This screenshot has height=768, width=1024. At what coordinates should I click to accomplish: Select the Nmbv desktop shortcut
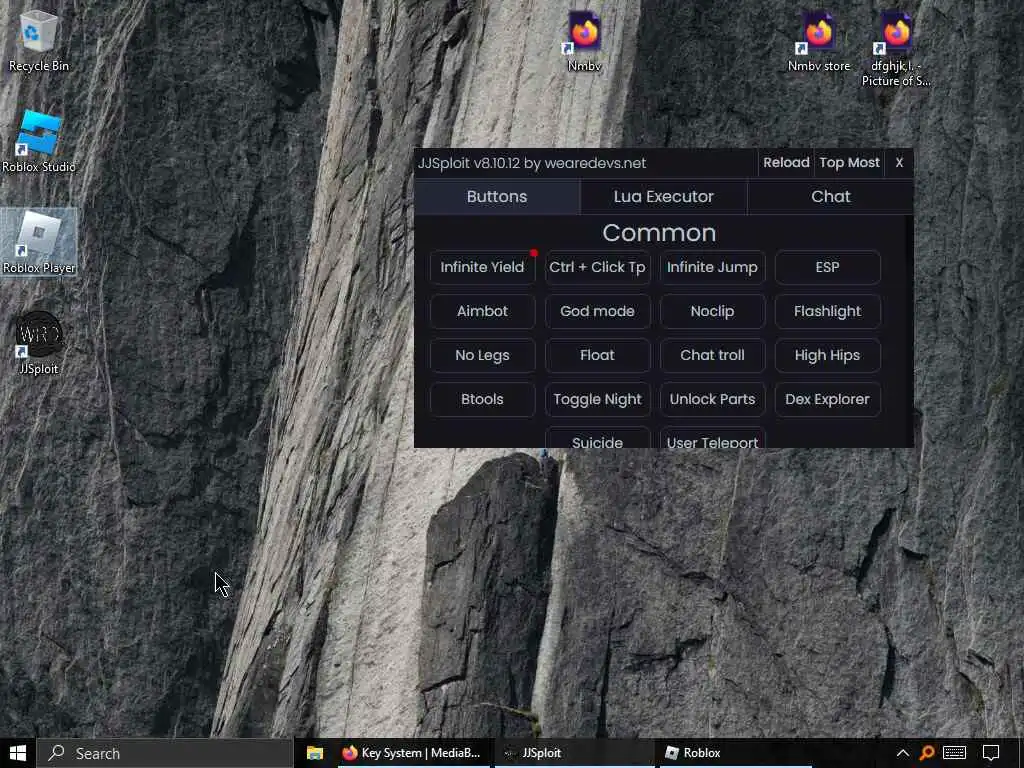point(584,40)
